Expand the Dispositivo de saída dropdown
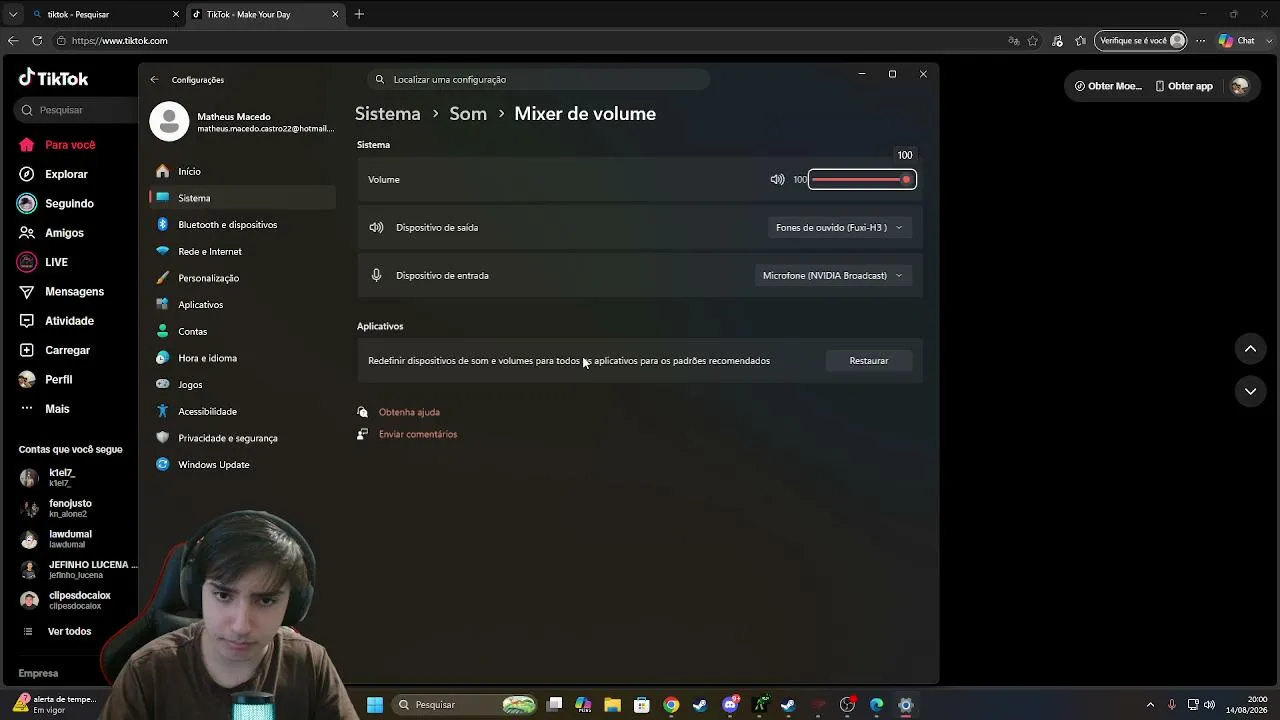 (839, 228)
